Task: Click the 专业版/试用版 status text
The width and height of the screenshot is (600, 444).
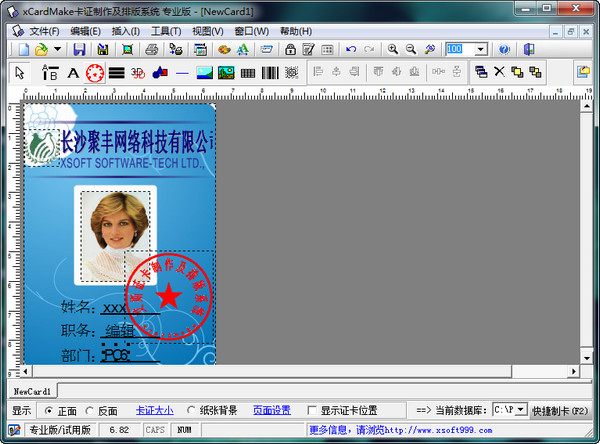Action: pyautogui.click(x=60, y=430)
